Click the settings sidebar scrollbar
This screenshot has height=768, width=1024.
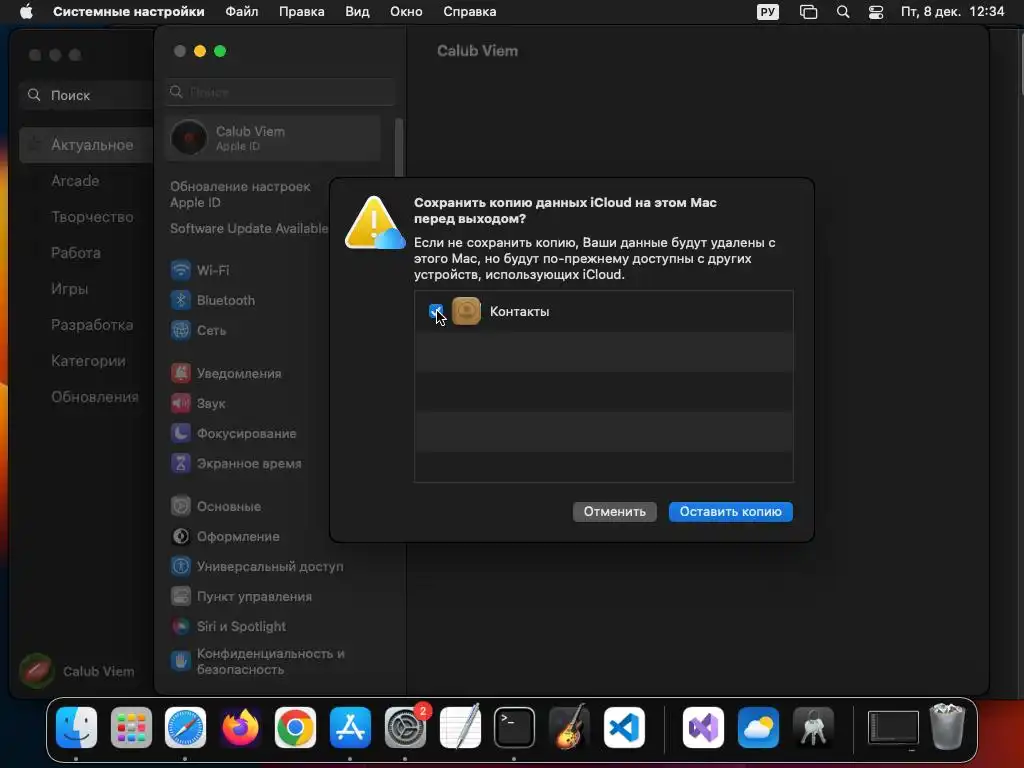click(399, 148)
